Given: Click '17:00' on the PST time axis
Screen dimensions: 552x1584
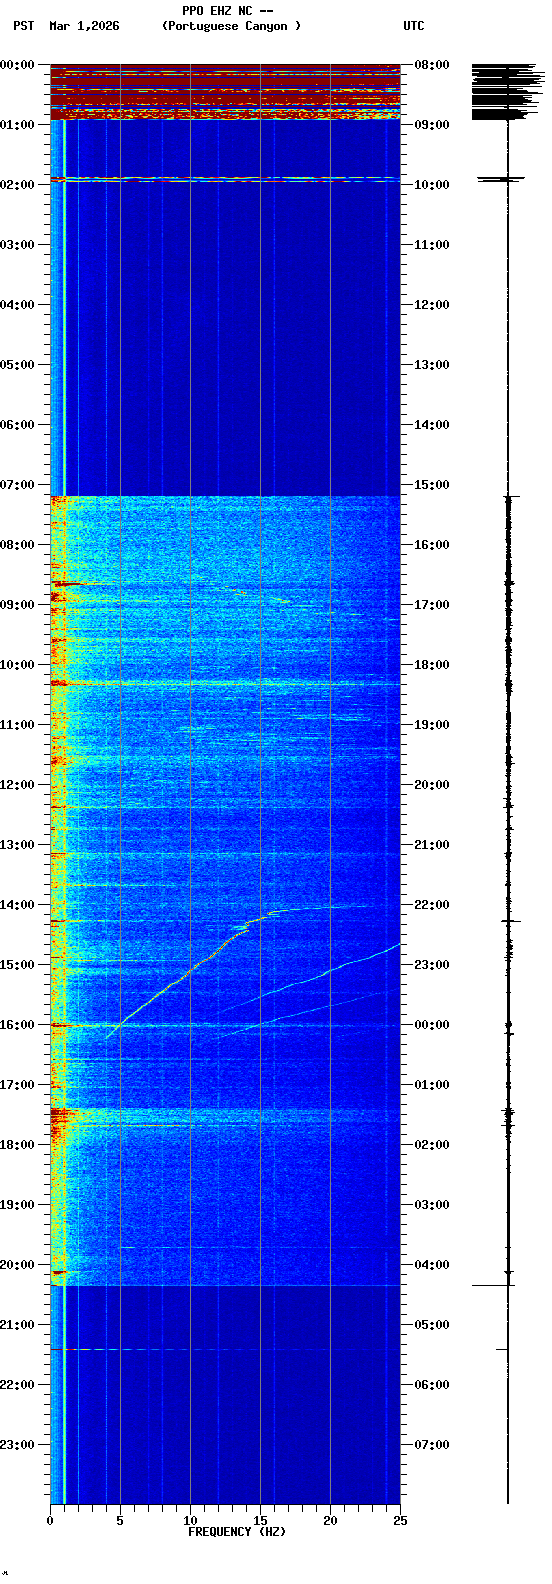Looking at the screenshot, I should click(x=18, y=1085).
